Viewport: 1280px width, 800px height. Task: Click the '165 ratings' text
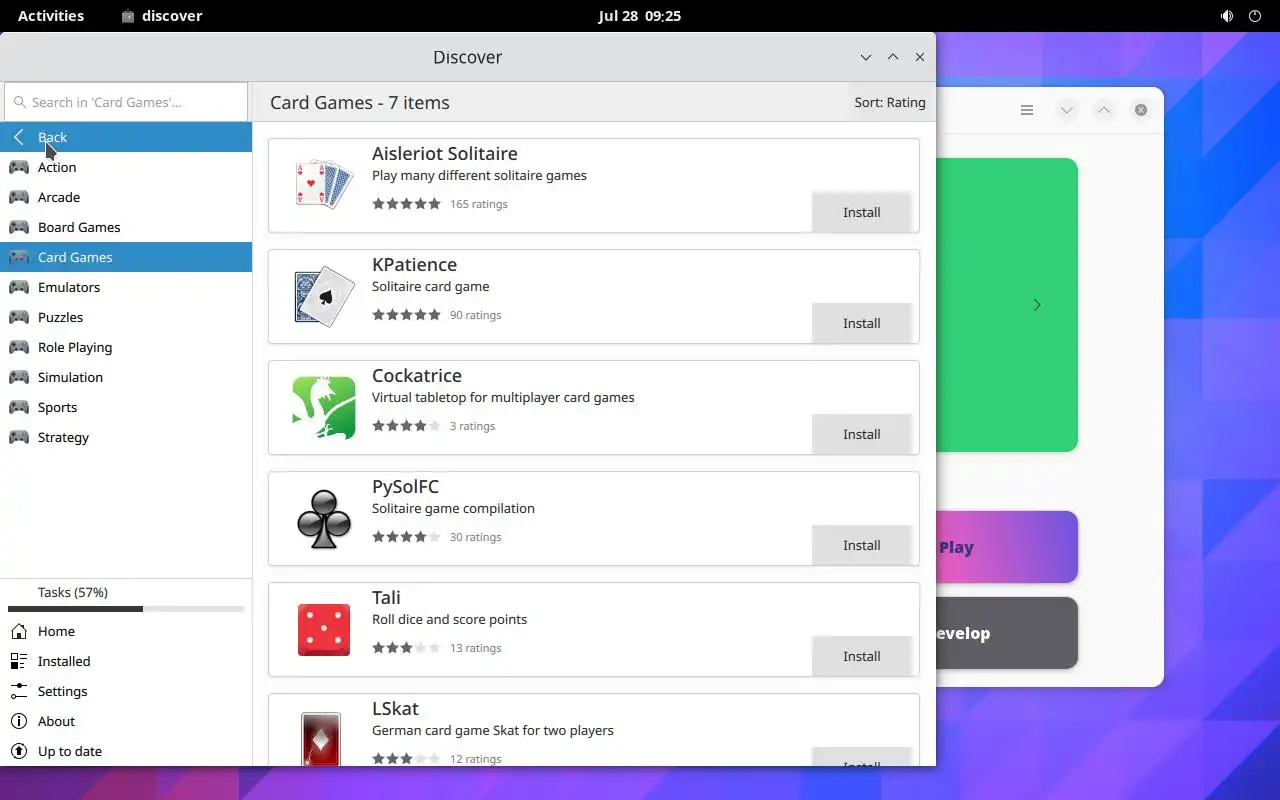click(479, 204)
